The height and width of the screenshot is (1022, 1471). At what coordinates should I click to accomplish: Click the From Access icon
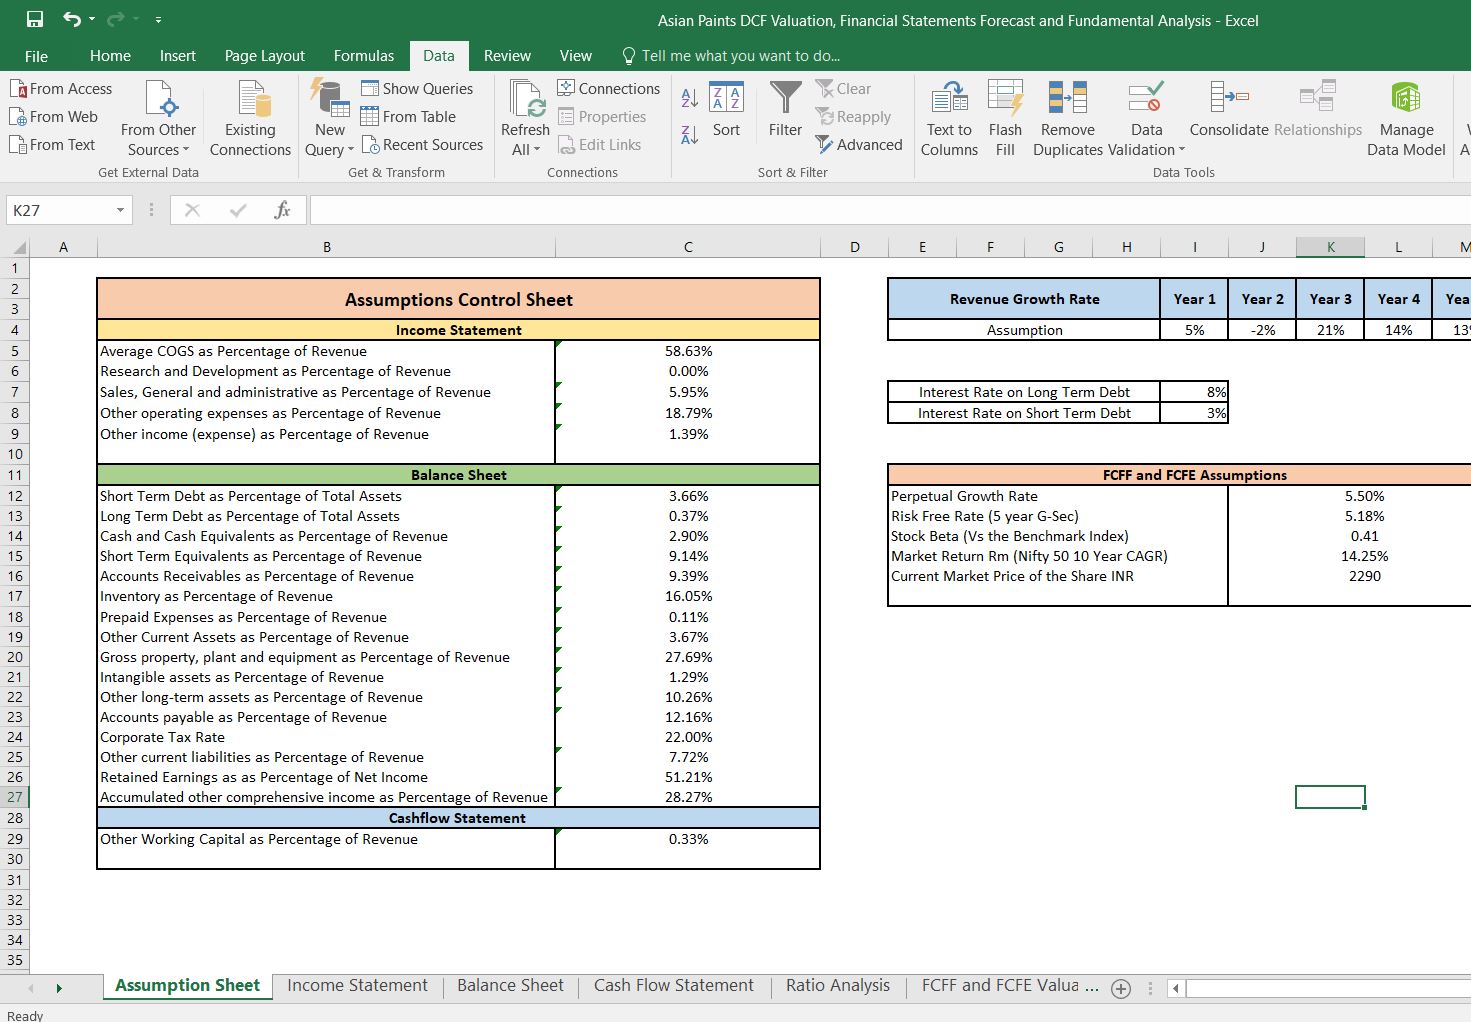click(18, 89)
